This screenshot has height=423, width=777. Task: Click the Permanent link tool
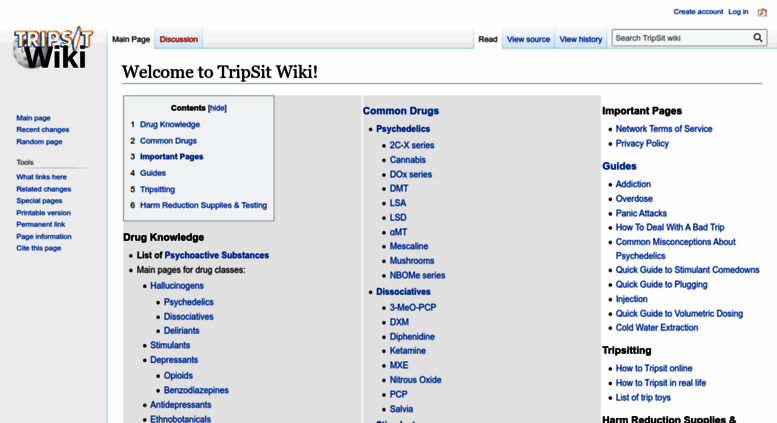[x=41, y=224]
